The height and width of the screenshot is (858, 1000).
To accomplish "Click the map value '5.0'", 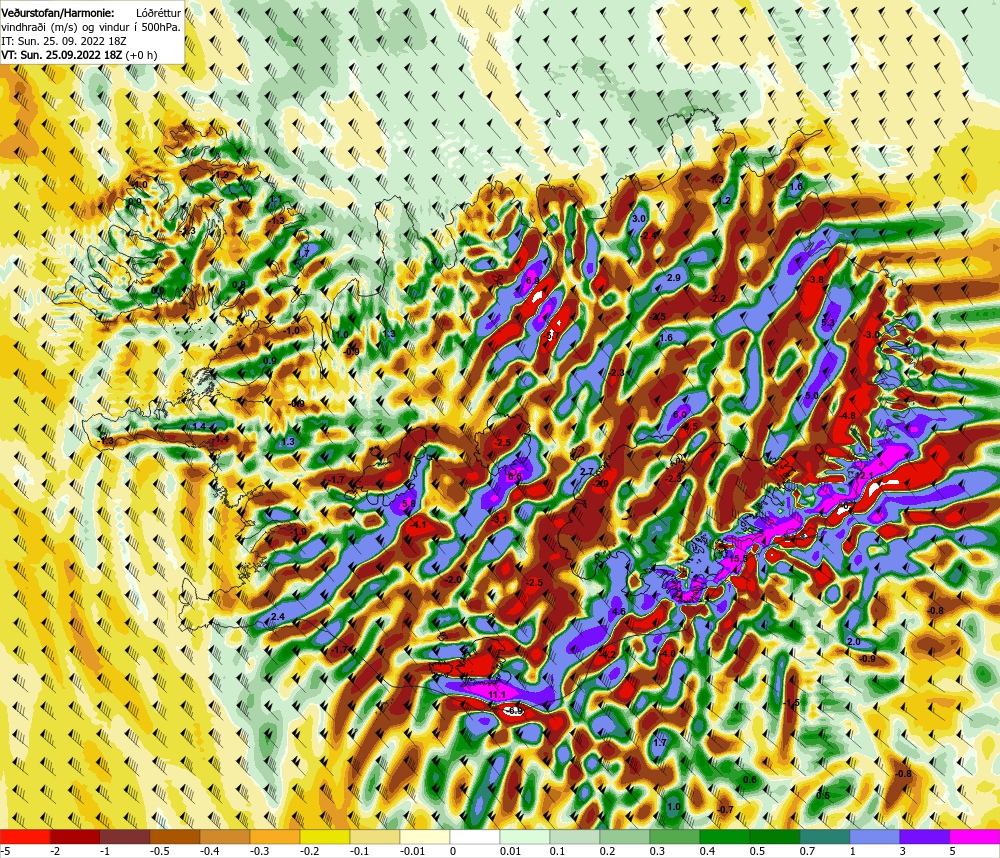I will point(811,396).
